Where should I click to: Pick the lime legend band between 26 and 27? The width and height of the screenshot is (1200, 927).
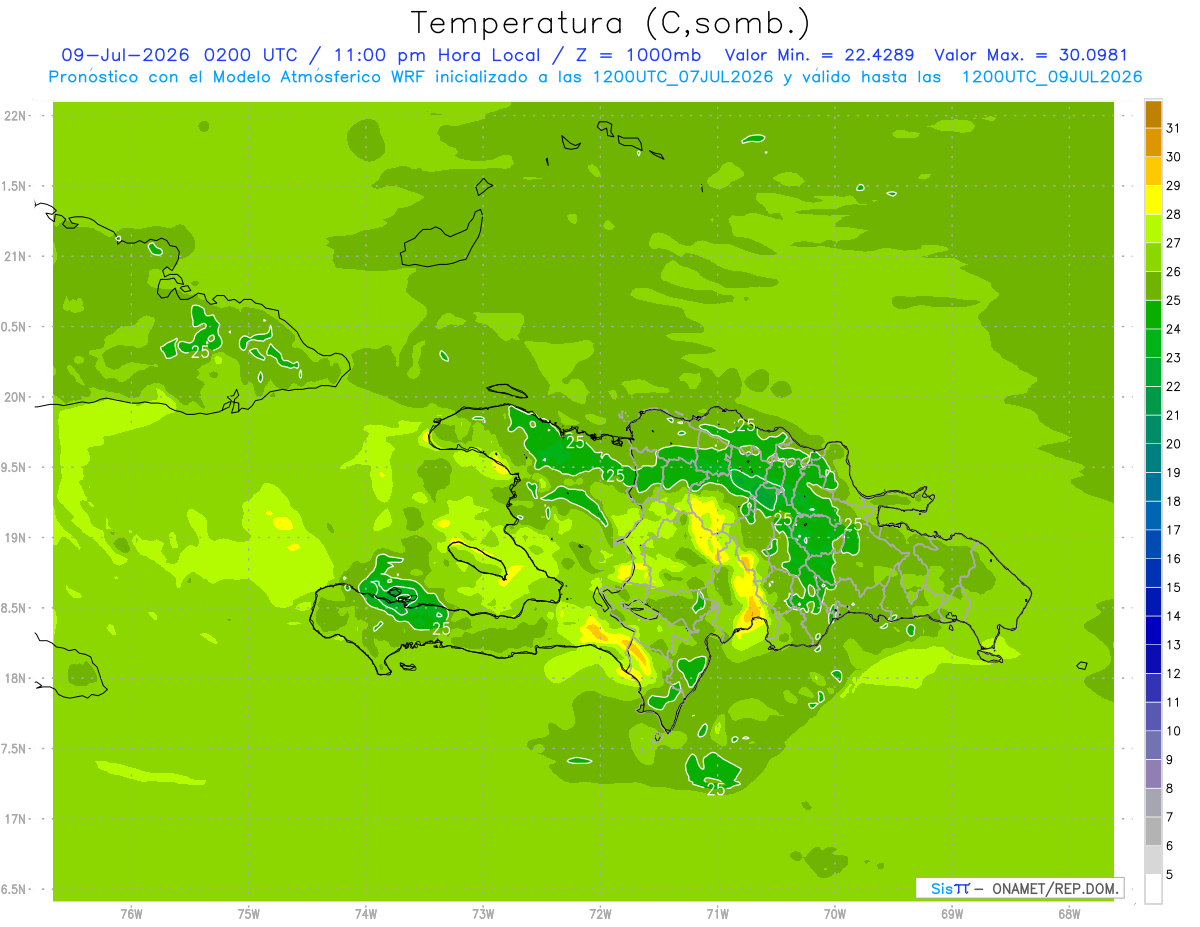(1153, 257)
